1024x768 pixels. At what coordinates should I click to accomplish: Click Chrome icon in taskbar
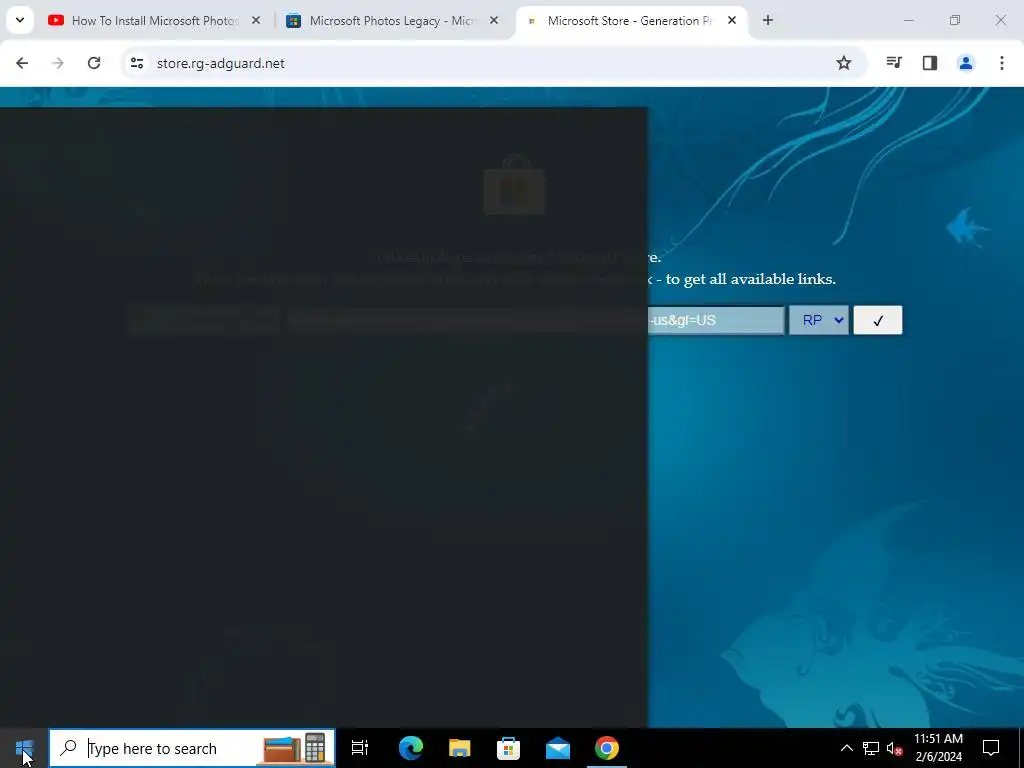point(607,748)
